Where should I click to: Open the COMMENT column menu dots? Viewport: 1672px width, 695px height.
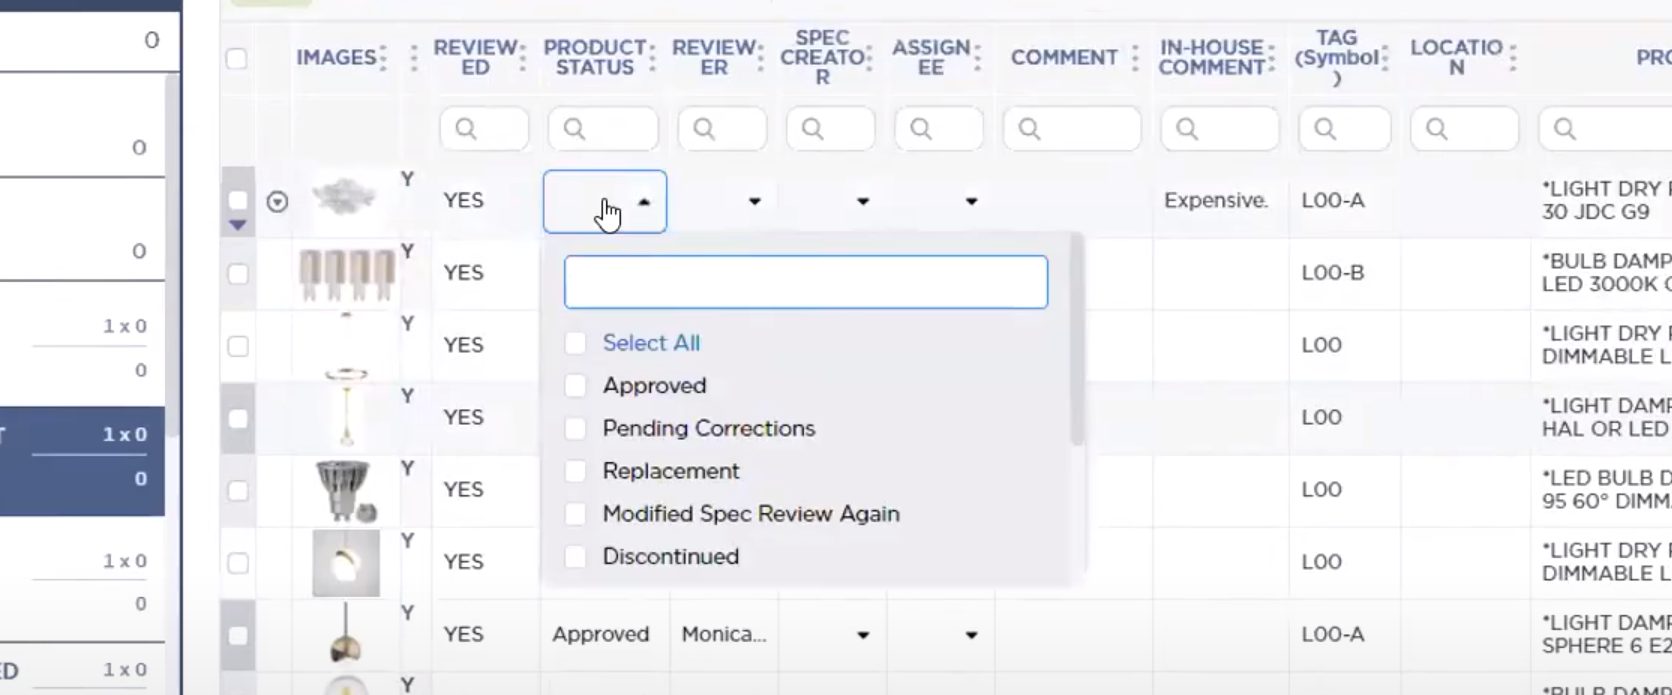tap(1135, 58)
